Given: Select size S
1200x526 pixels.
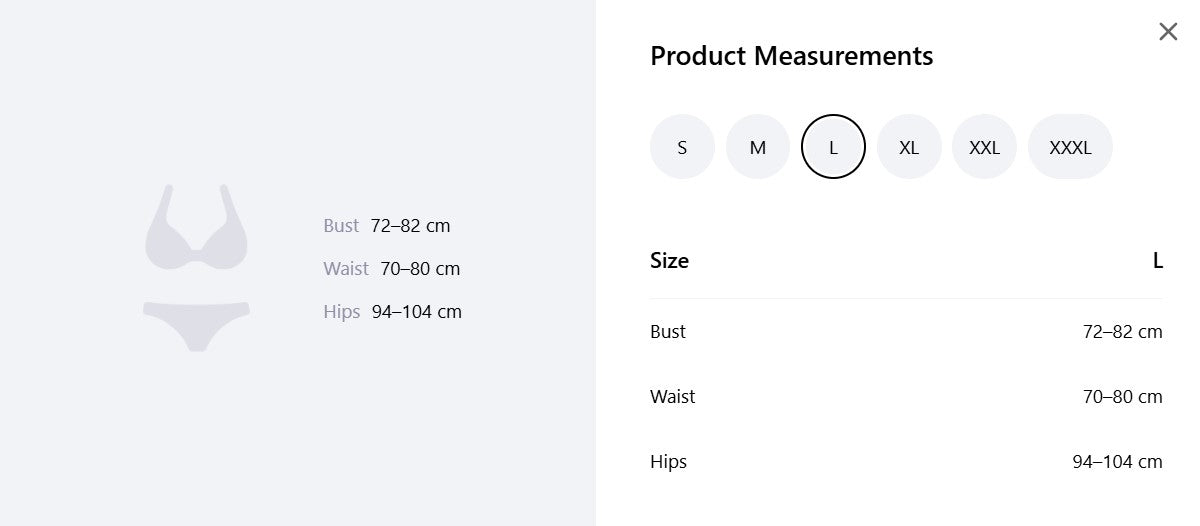Looking at the screenshot, I should (x=682, y=147).
